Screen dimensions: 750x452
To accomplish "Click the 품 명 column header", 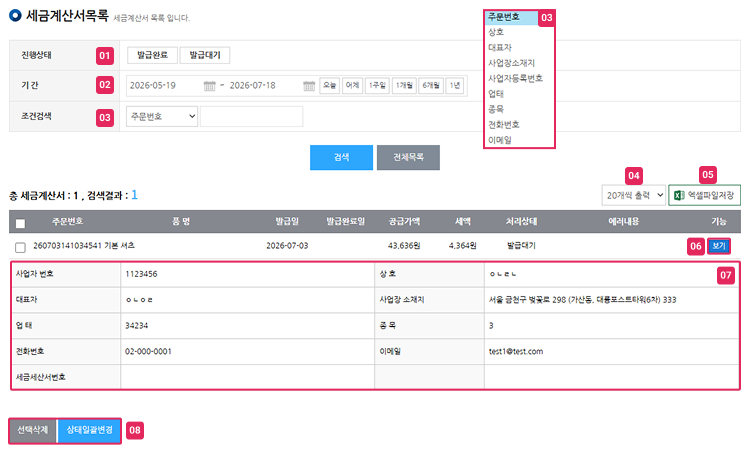I will (x=181, y=221).
